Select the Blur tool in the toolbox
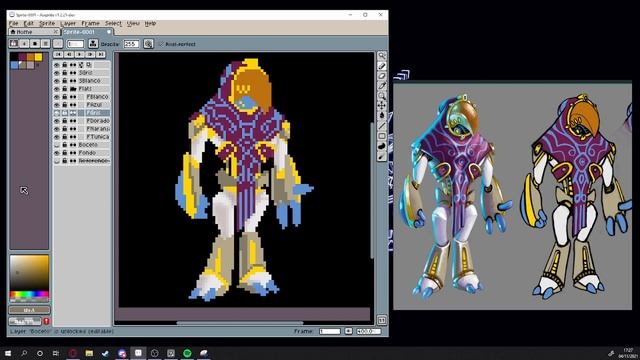Image resolution: width=640 pixels, height=360 pixels. click(x=382, y=156)
